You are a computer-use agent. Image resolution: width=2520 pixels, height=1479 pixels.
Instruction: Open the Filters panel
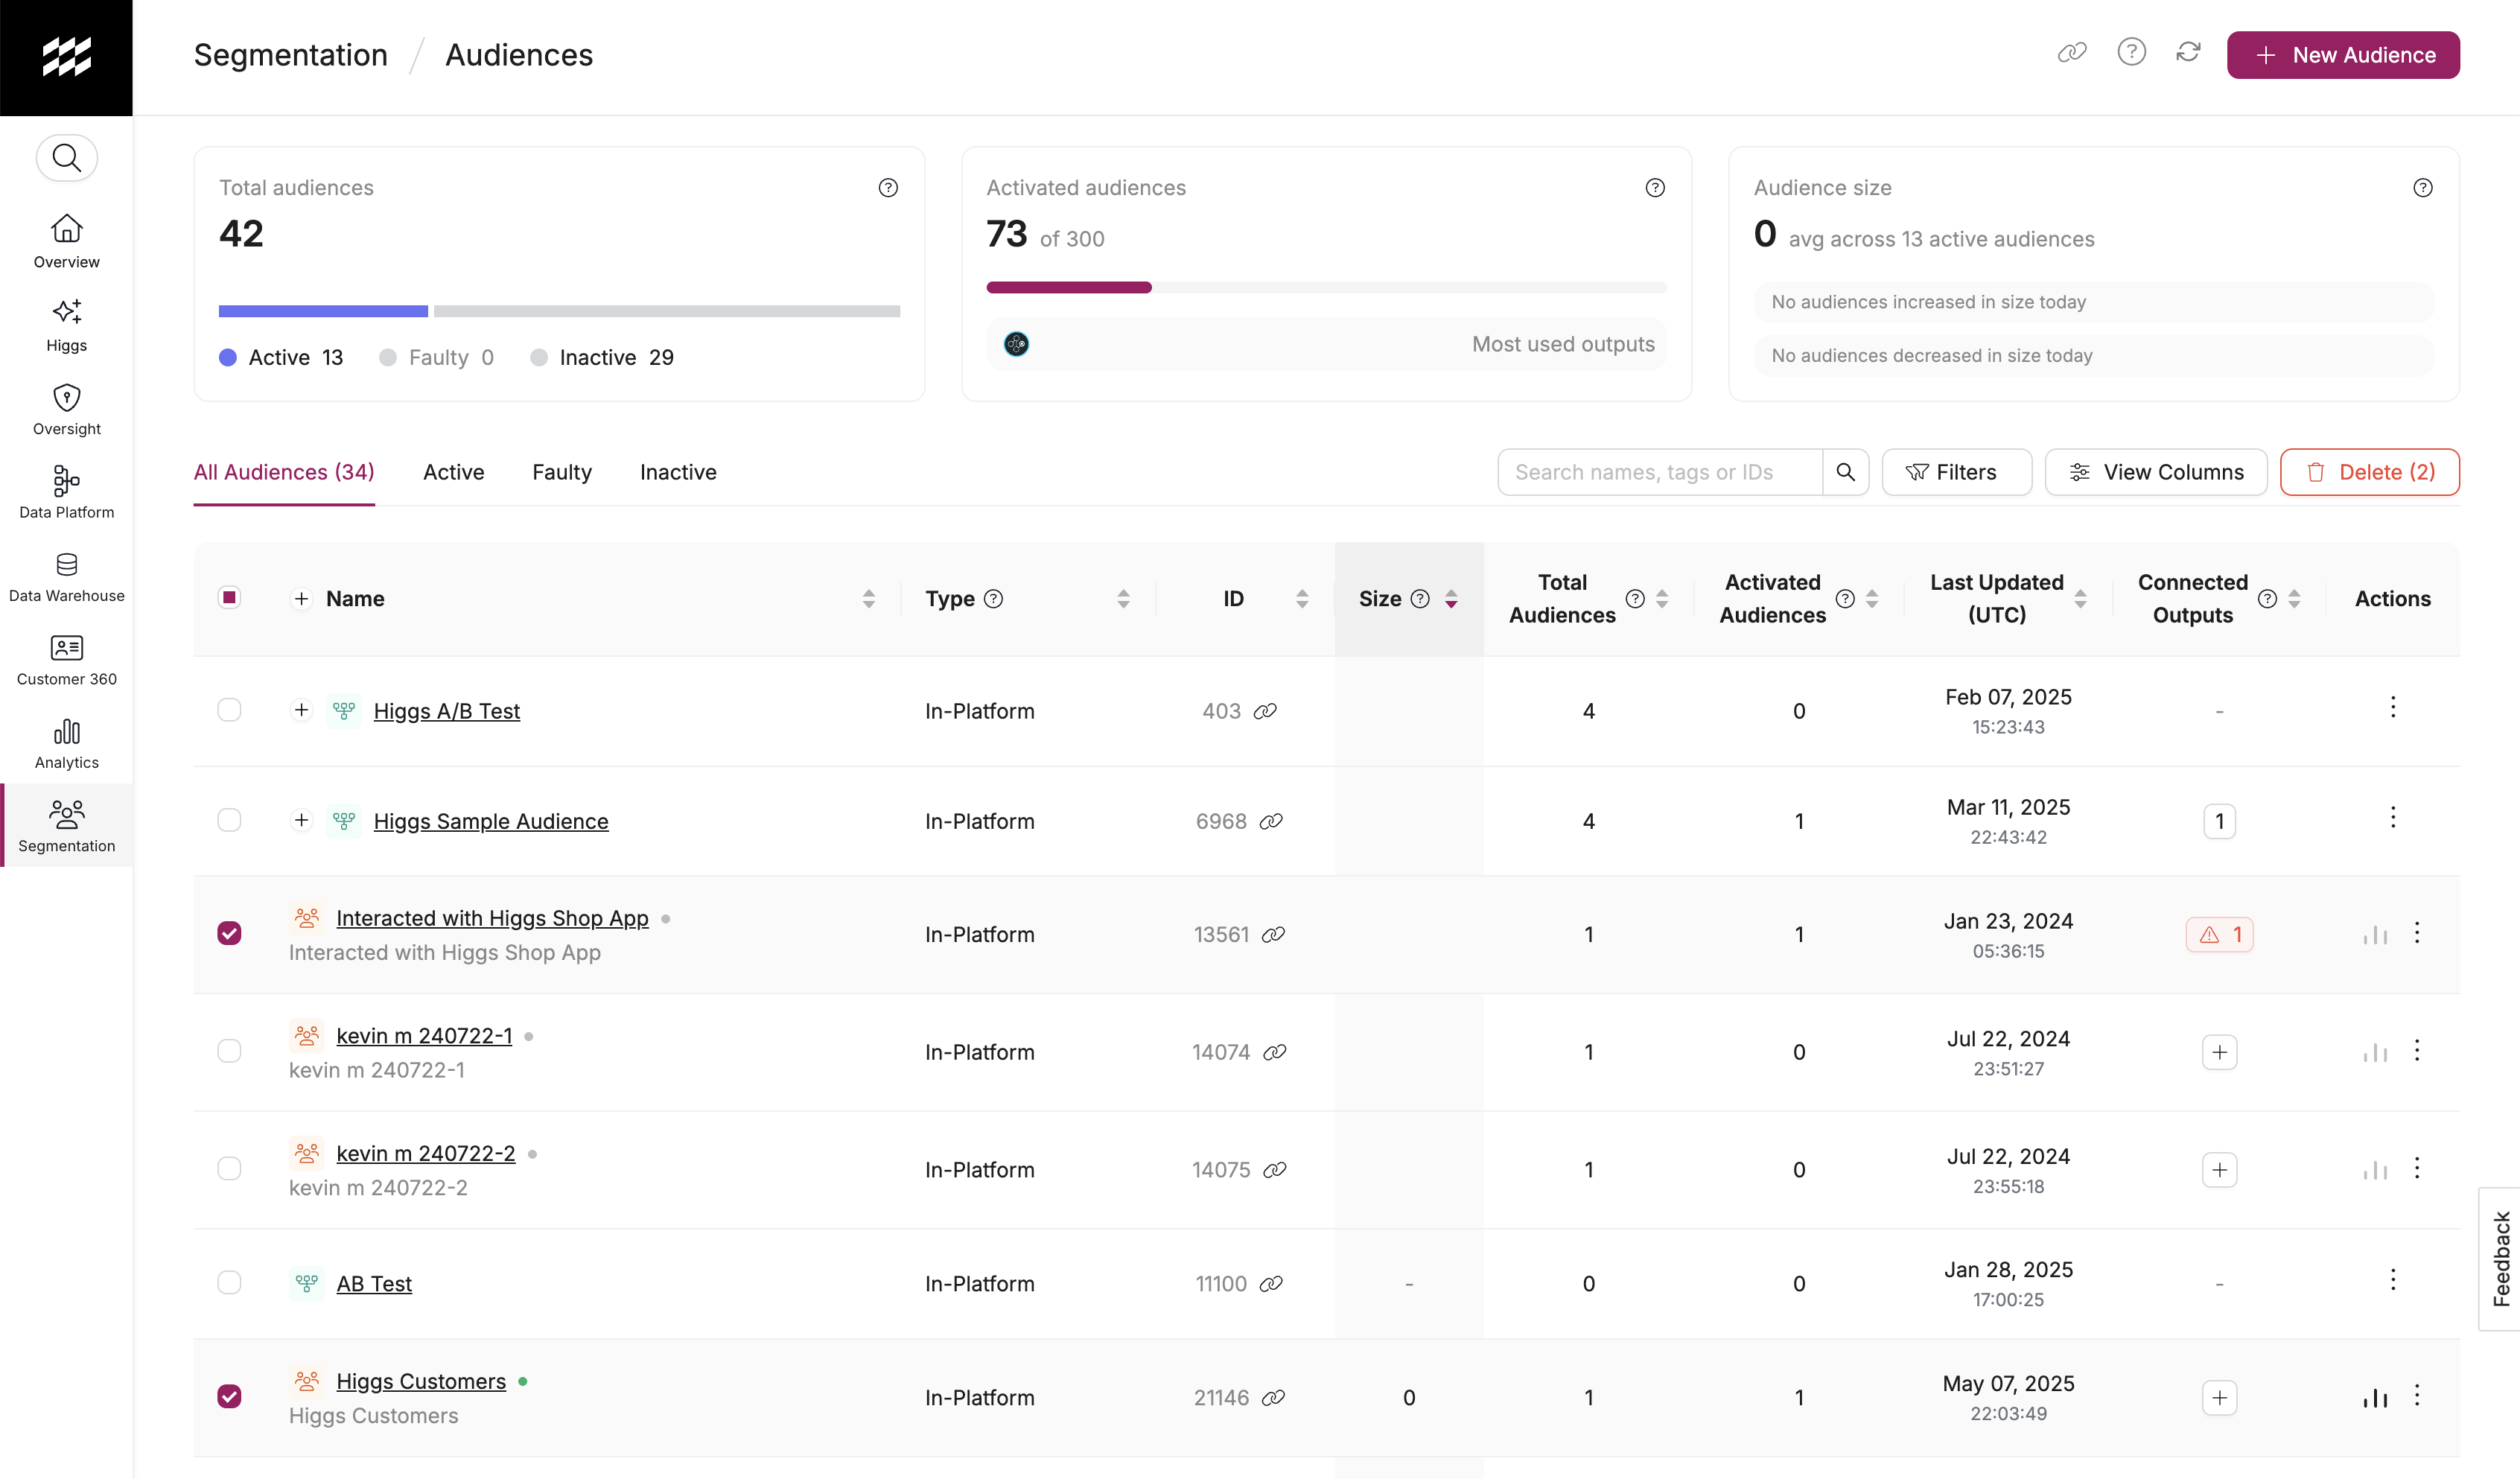click(x=1956, y=472)
